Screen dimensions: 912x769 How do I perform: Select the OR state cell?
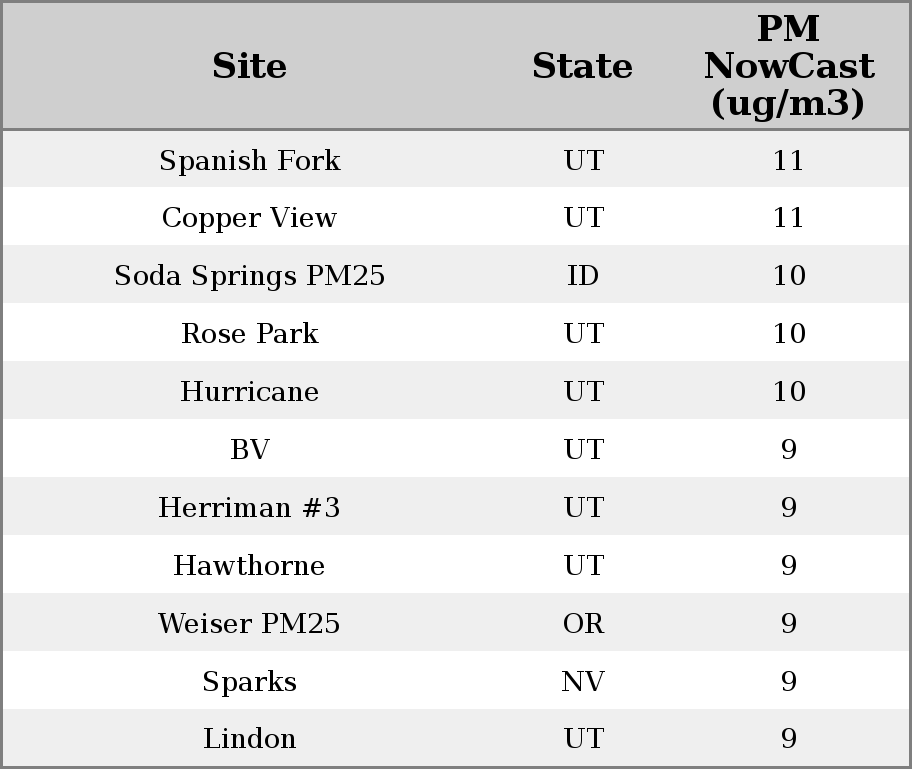pyautogui.click(x=583, y=624)
